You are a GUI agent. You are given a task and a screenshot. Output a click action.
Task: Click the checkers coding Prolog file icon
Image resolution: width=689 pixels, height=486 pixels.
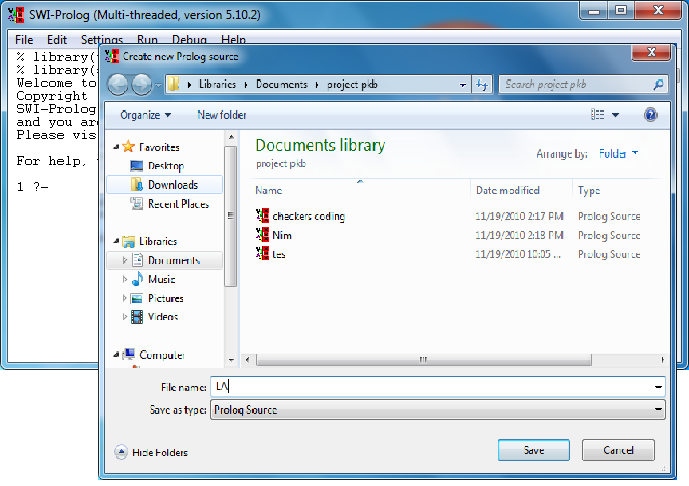[262, 215]
